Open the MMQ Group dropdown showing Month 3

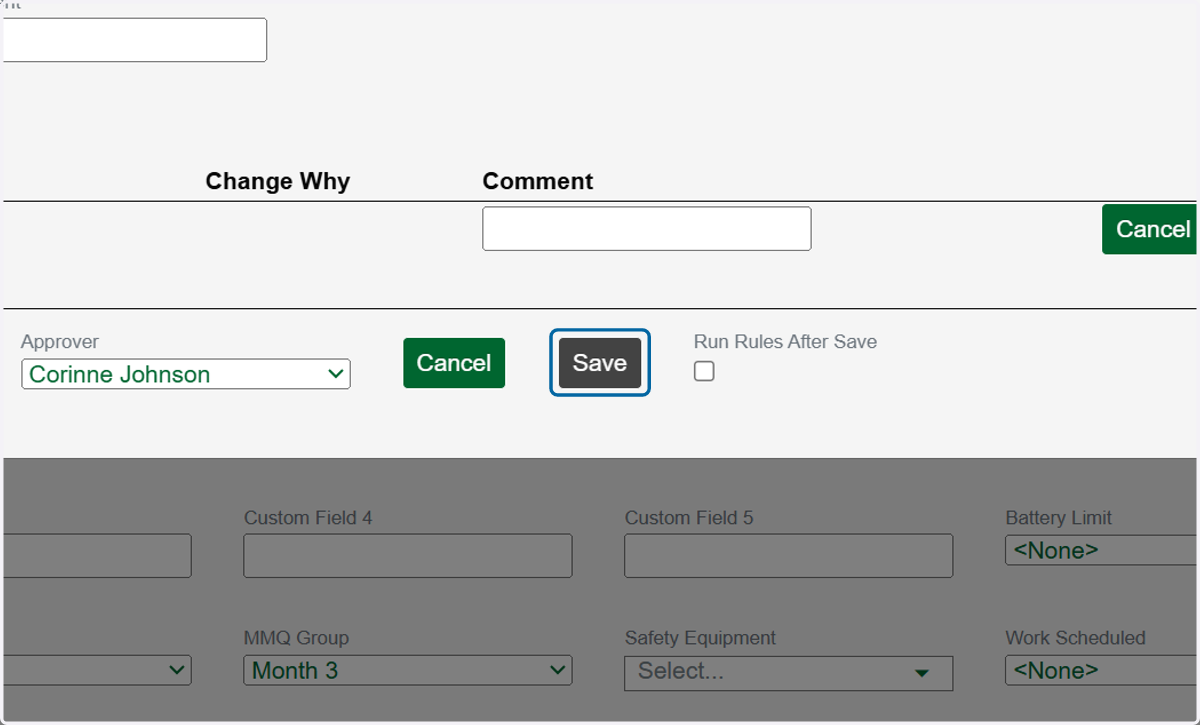click(x=408, y=670)
